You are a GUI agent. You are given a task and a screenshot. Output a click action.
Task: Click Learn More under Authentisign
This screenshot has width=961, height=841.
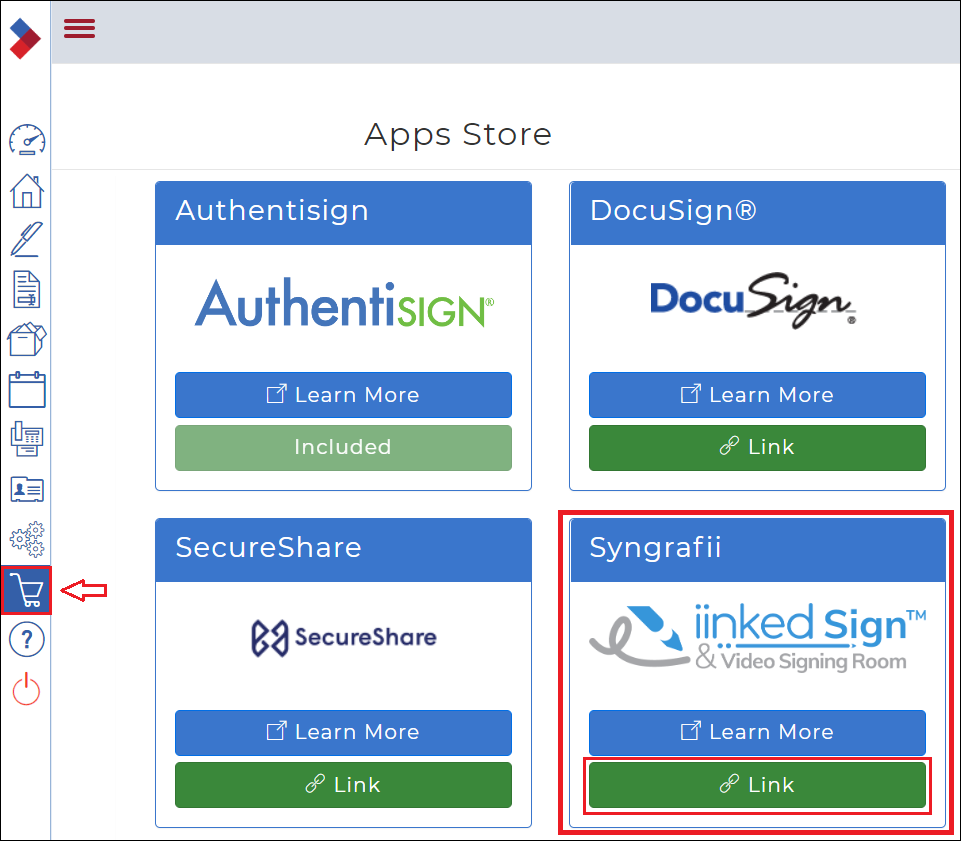point(343,395)
